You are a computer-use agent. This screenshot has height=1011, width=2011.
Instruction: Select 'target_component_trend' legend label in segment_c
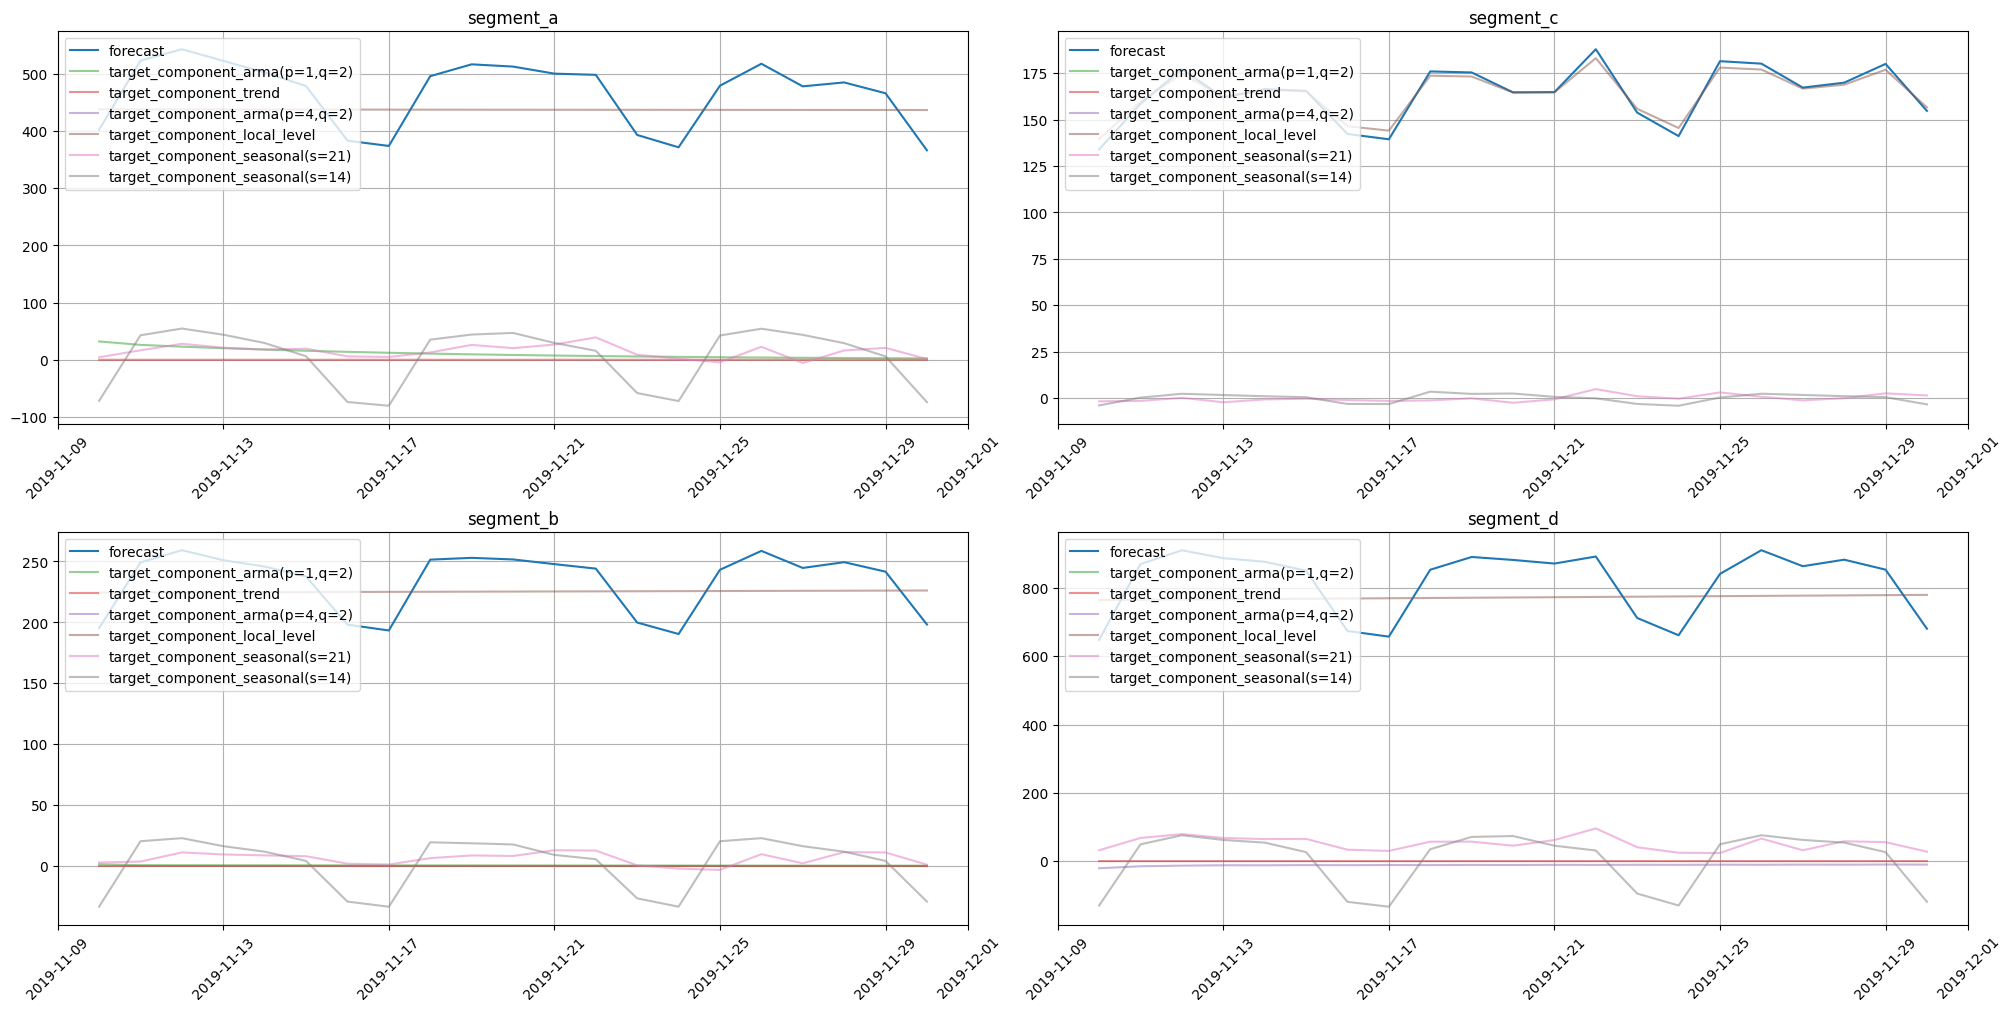[1195, 93]
